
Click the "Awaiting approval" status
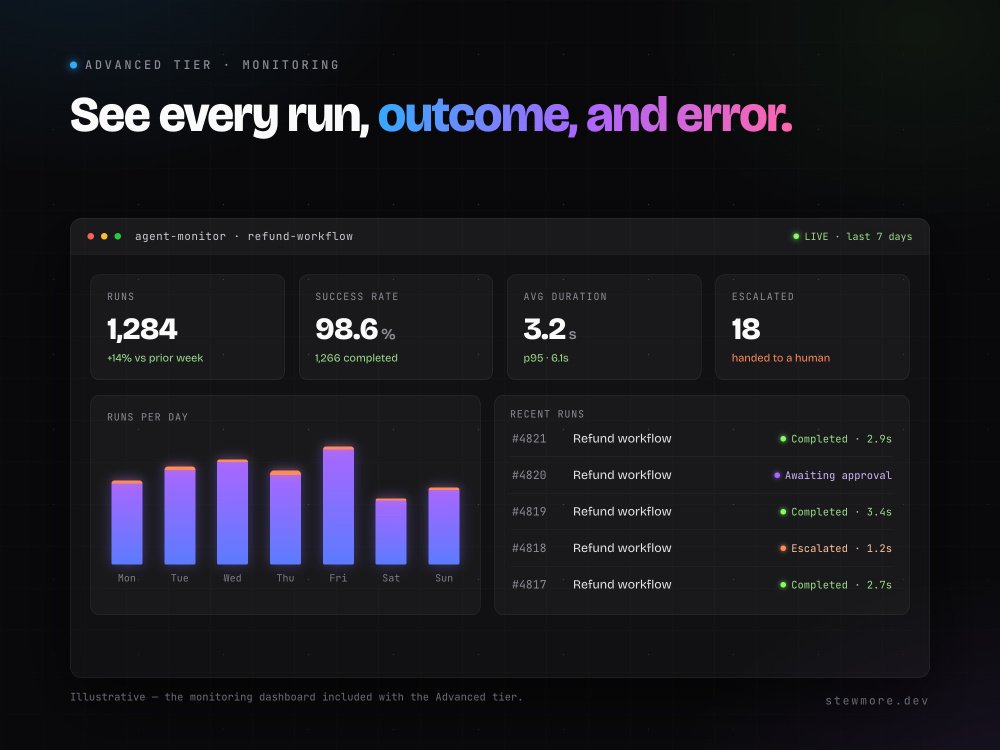click(x=832, y=475)
